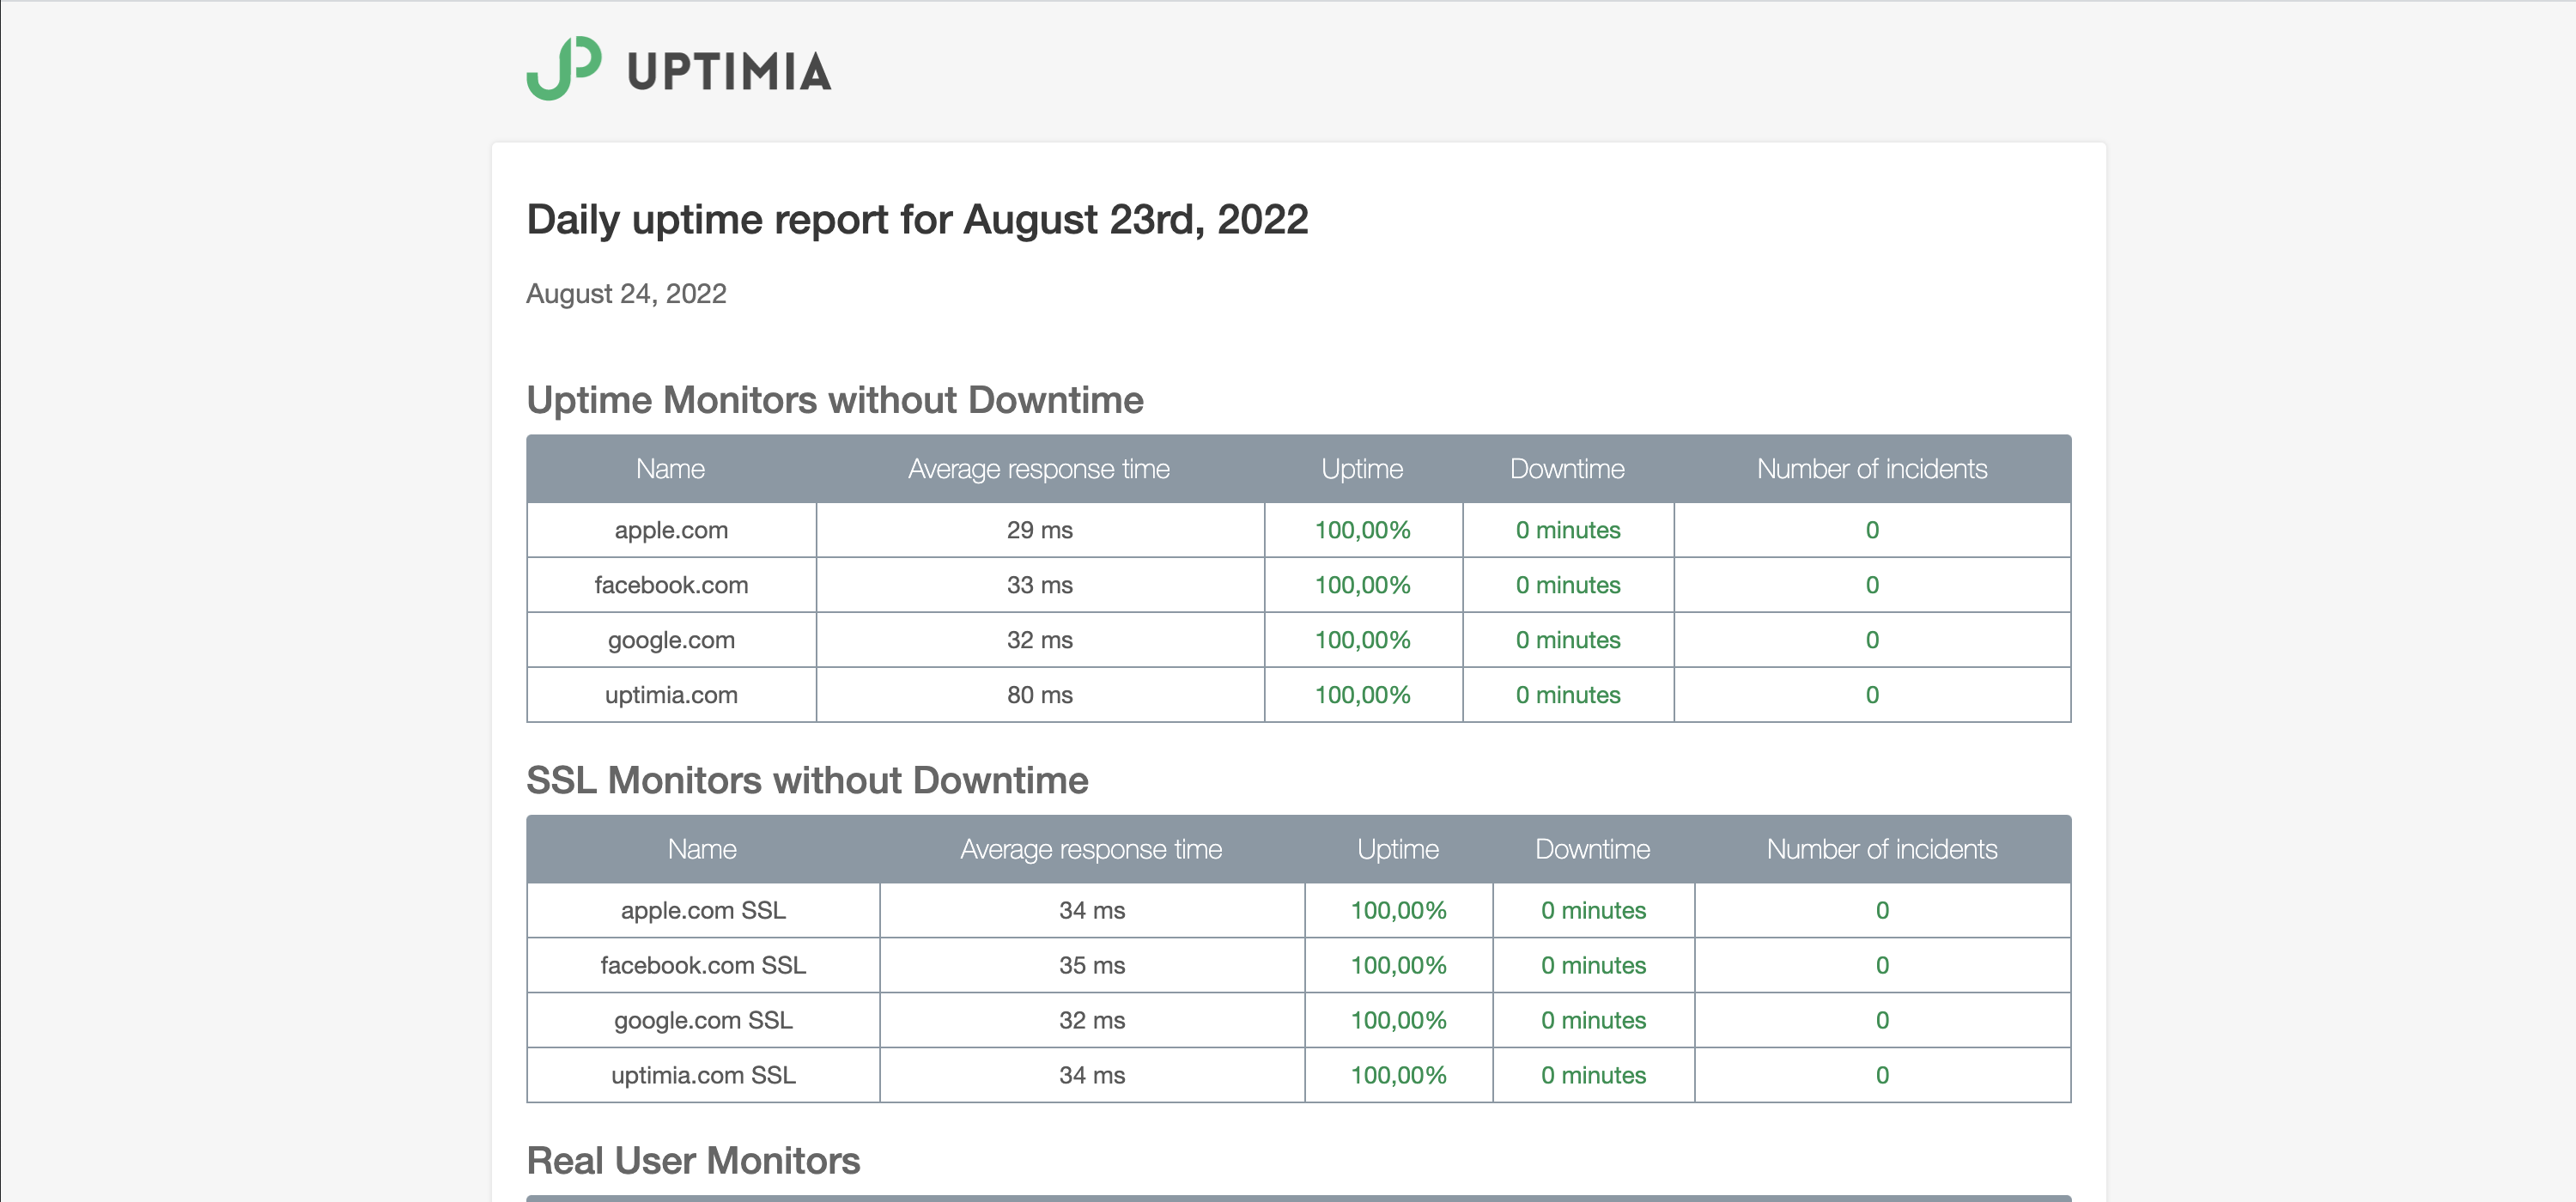This screenshot has height=1202, width=2576.
Task: Click '0 minutes' in uptimia.com SSL row
Action: (1593, 1075)
